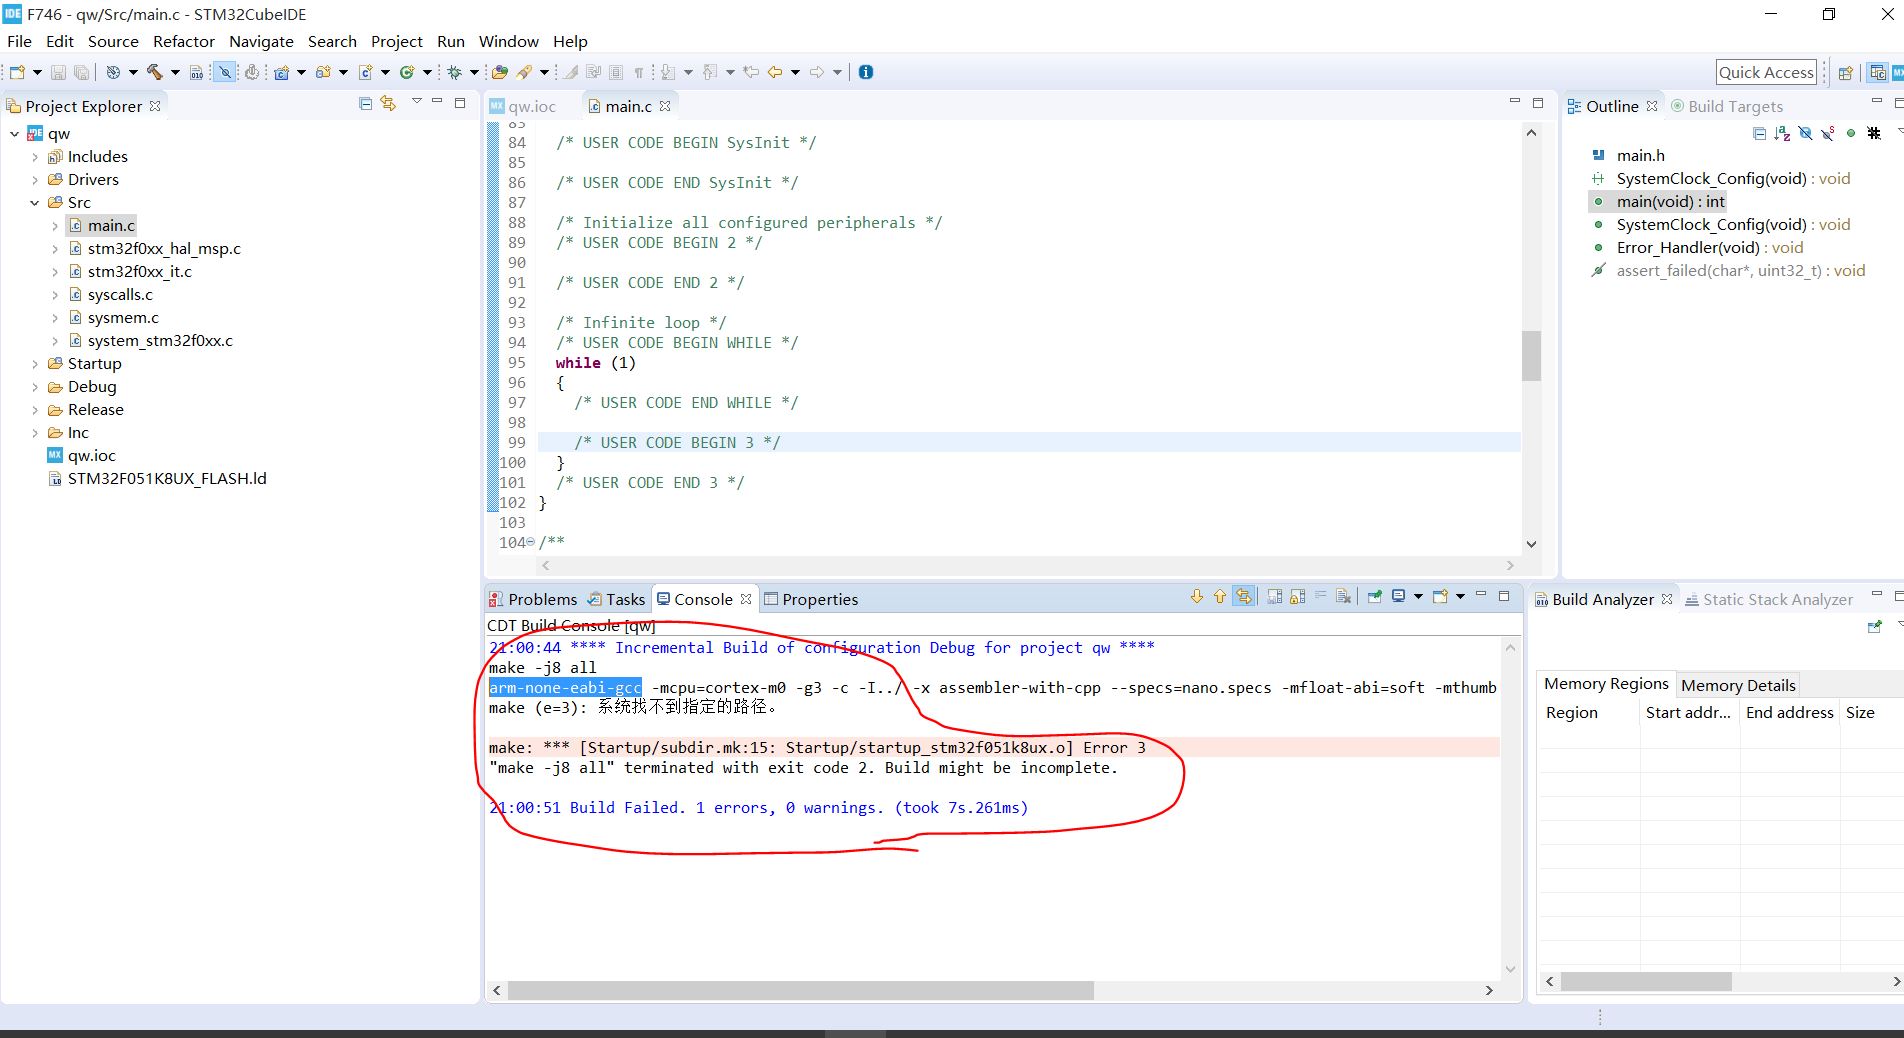Screen dimensions: 1904x1038
Task: Click the Start address column header
Action: pos(1688,713)
